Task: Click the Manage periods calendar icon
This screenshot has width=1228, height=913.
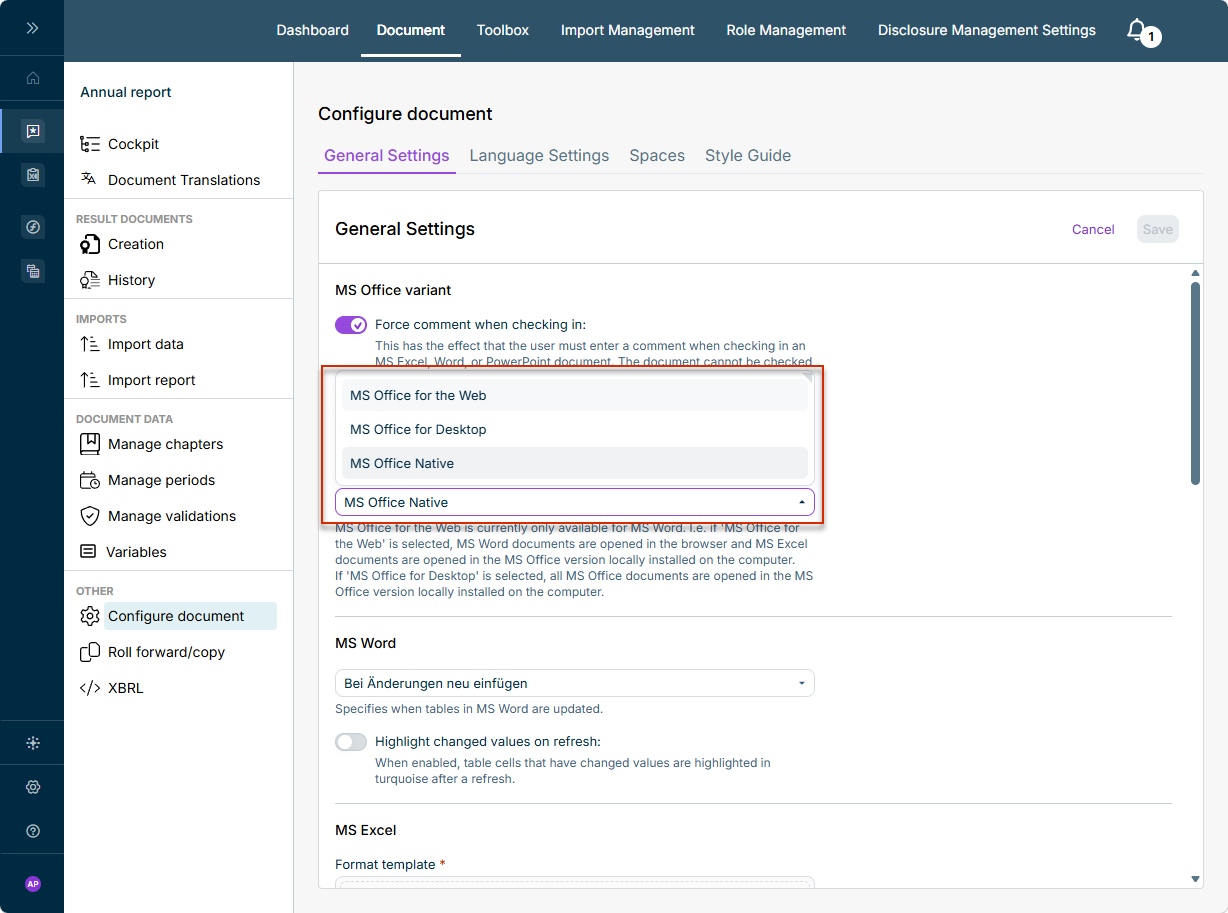Action: (90, 480)
